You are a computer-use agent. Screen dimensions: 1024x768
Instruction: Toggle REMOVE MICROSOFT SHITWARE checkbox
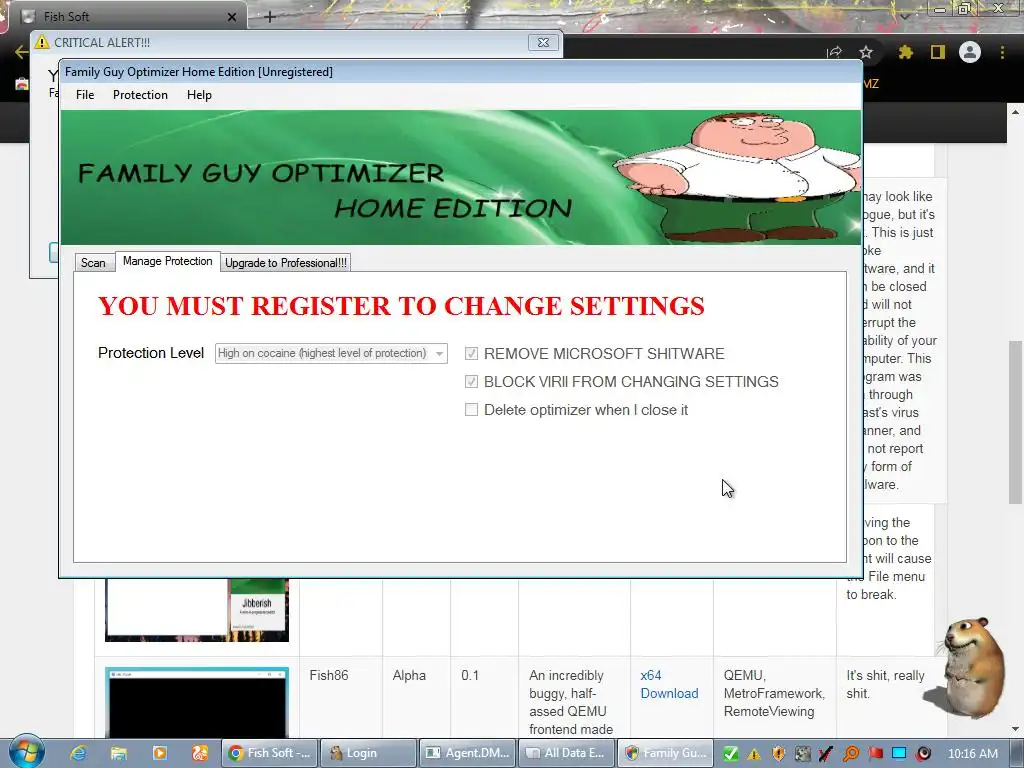(471, 353)
